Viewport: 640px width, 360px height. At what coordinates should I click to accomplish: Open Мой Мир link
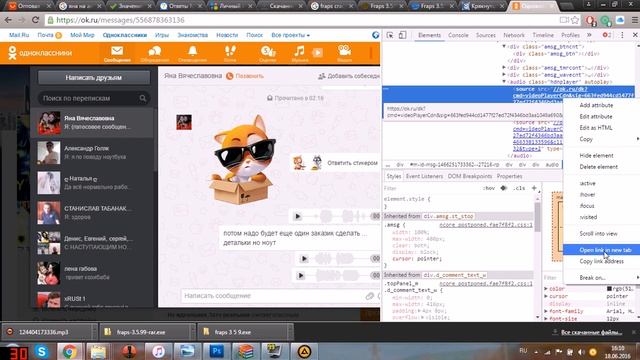(82, 35)
